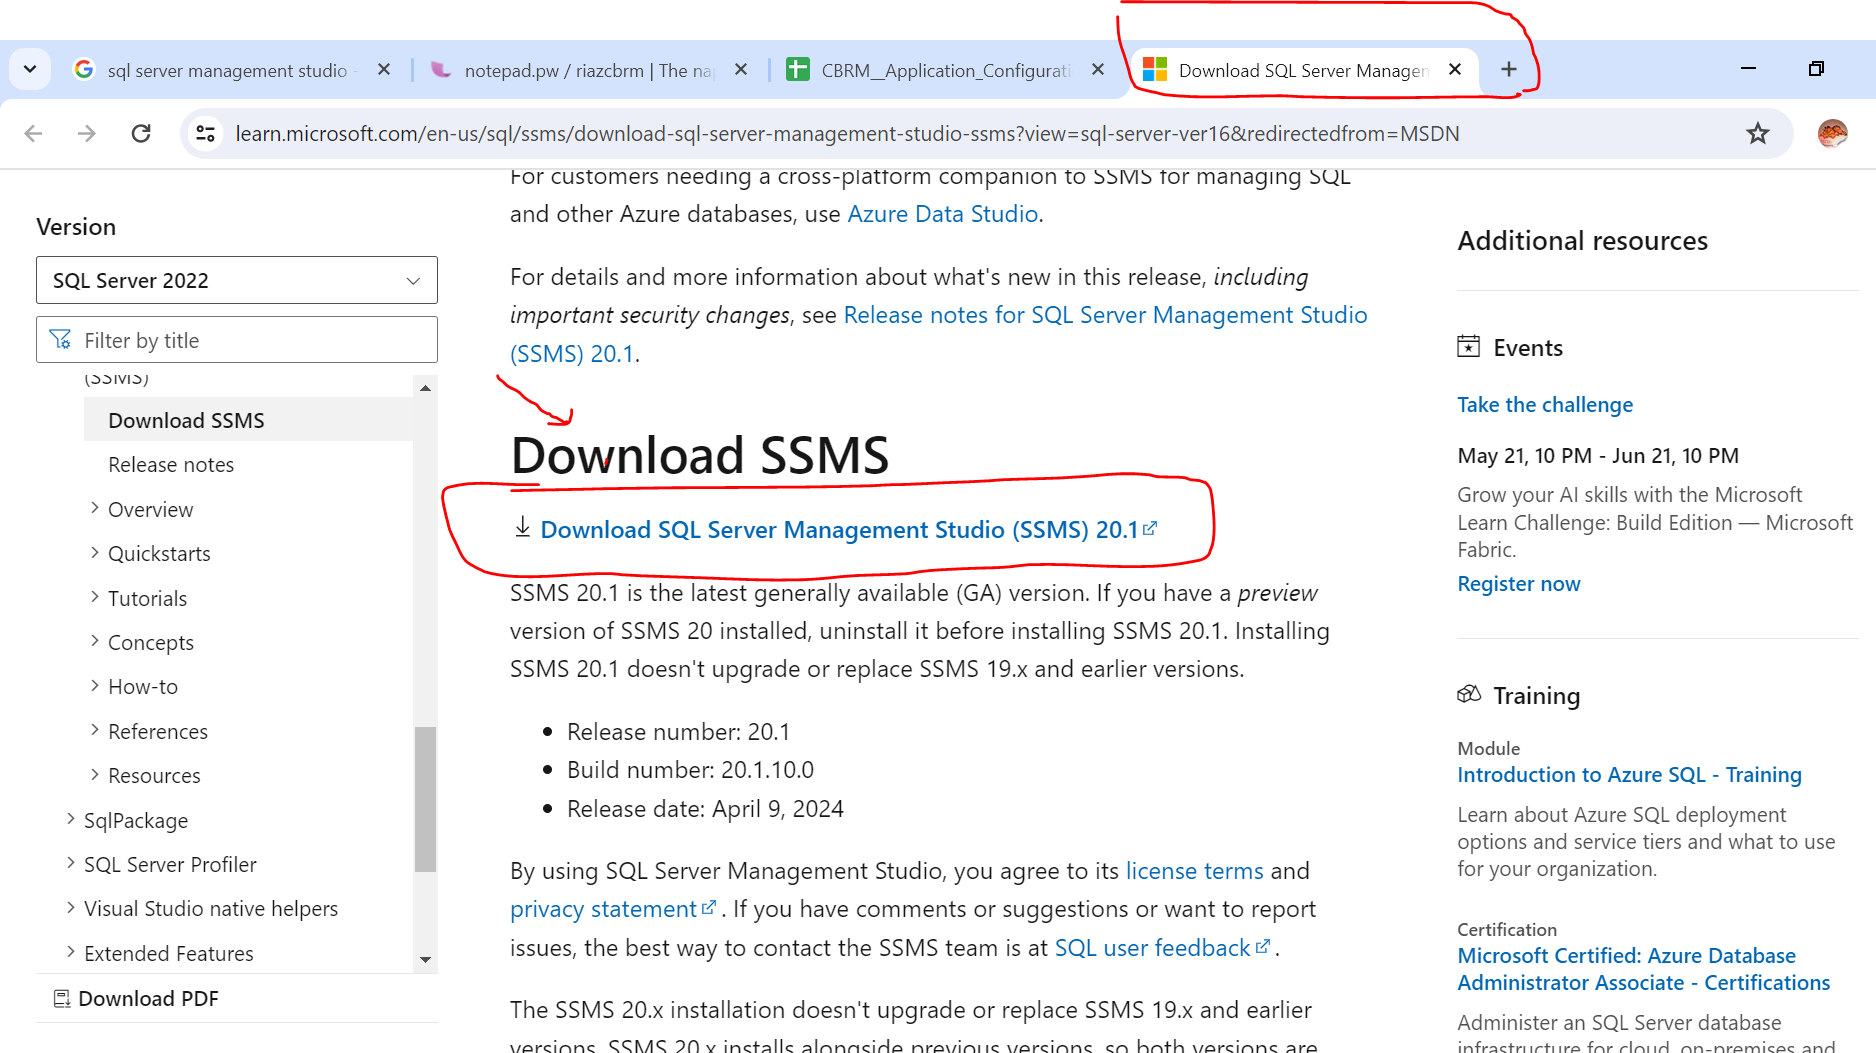Open the SQL Server 2022 version dropdown
The height and width of the screenshot is (1053, 1876).
237,280
